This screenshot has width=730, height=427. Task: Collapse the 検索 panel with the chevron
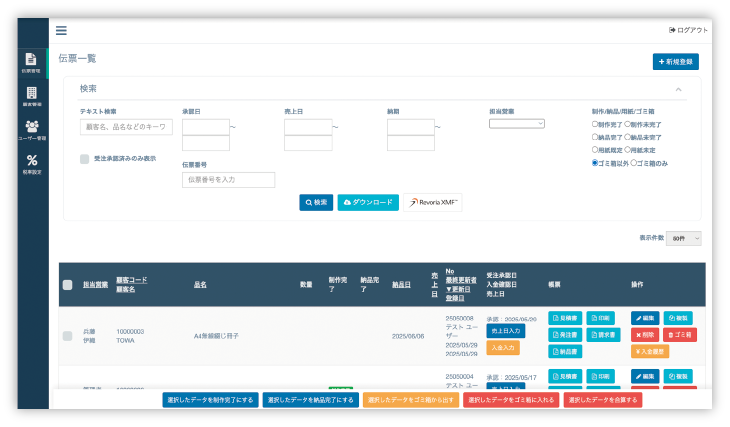point(680,90)
